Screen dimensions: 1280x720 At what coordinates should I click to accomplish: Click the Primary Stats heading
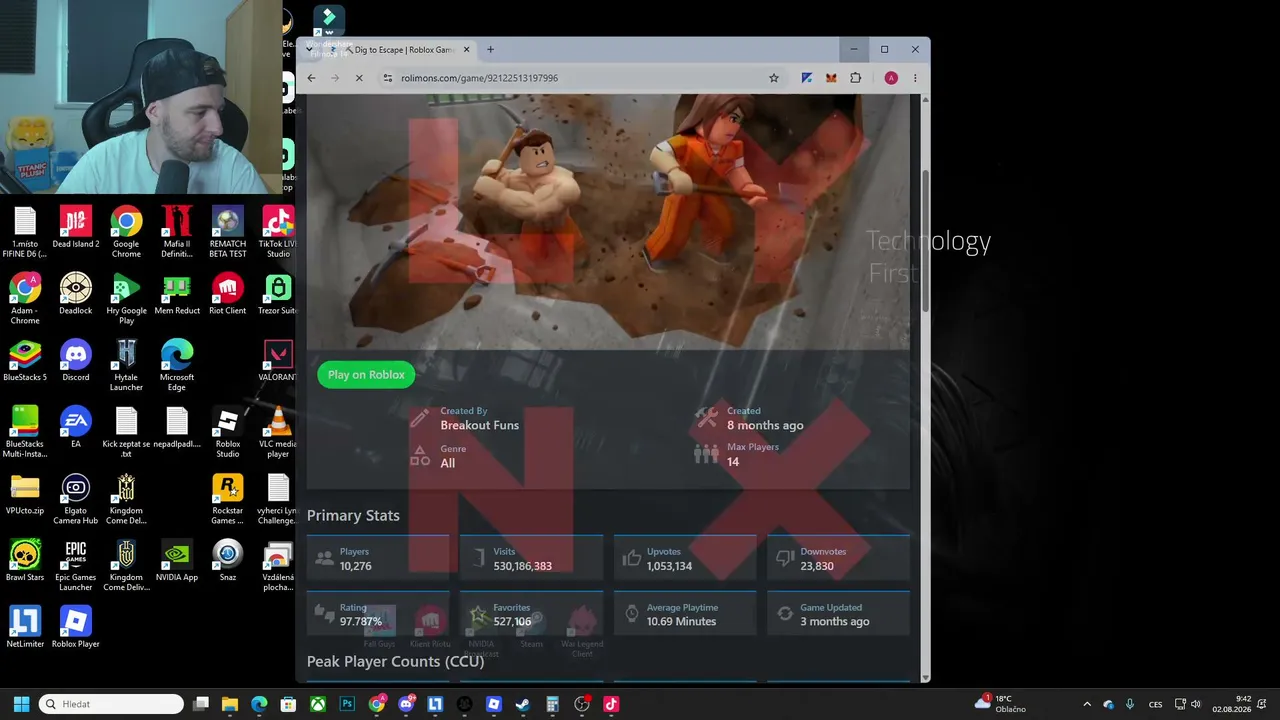point(353,515)
